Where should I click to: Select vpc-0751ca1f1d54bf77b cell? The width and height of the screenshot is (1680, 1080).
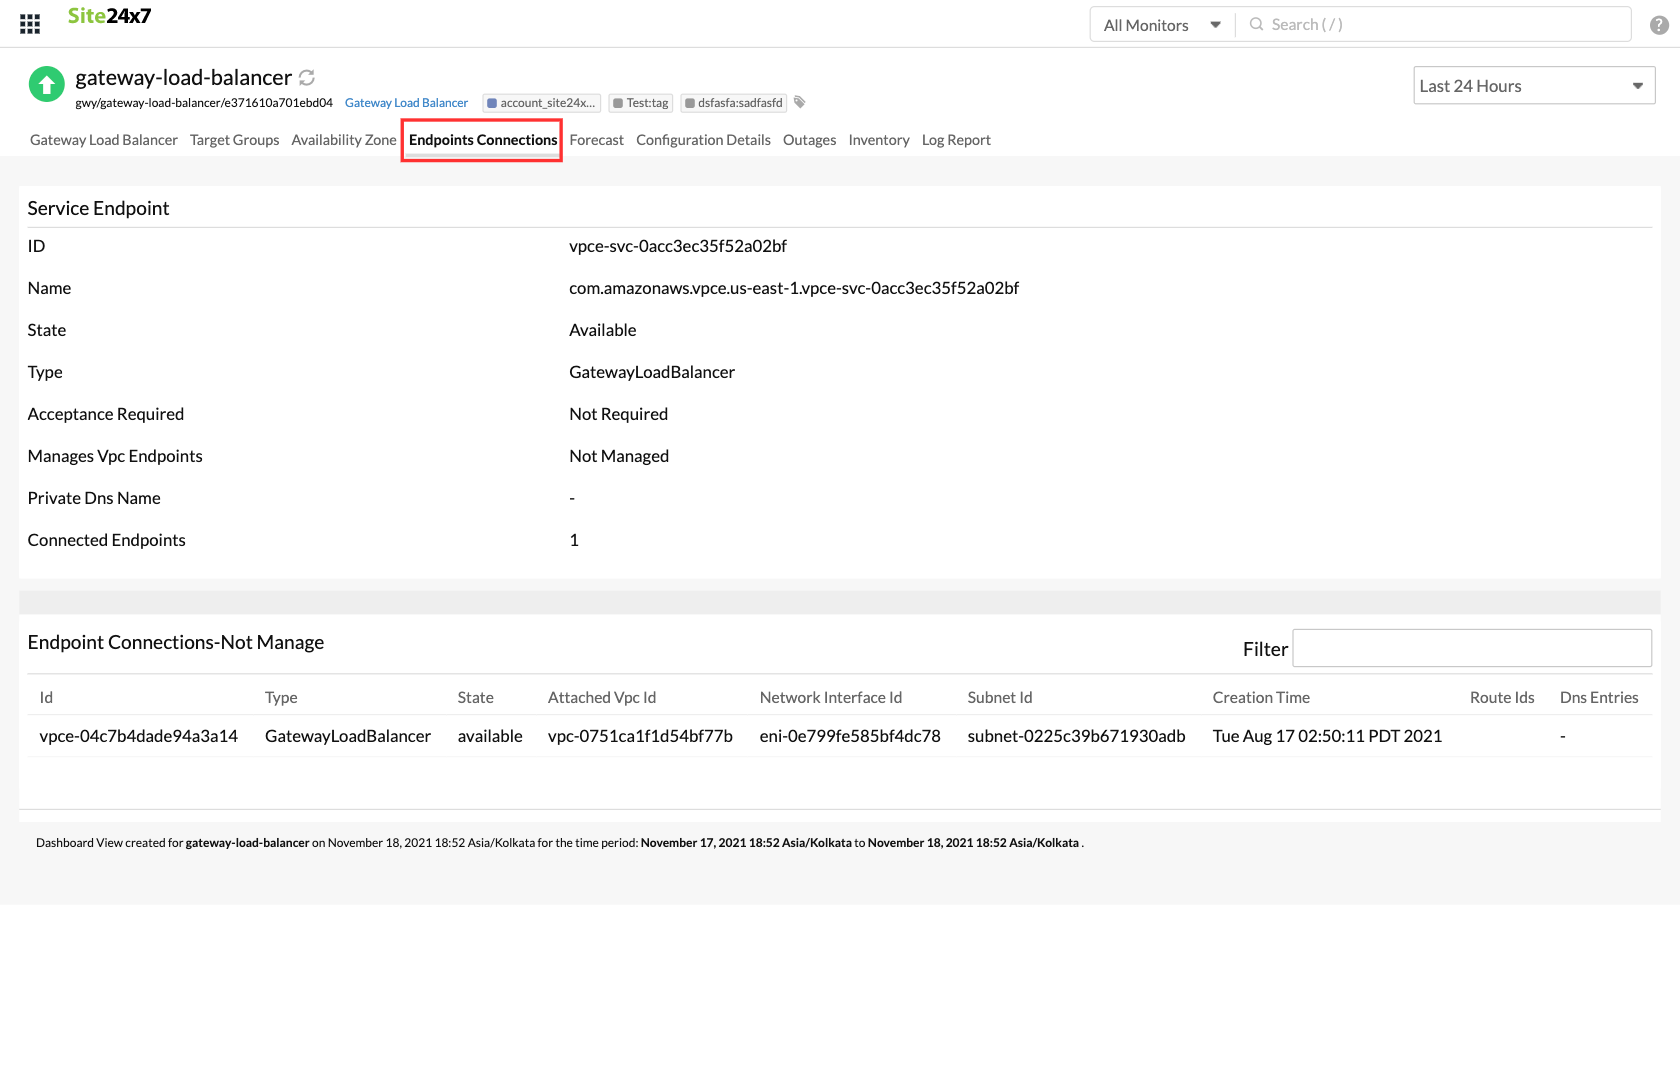(640, 736)
